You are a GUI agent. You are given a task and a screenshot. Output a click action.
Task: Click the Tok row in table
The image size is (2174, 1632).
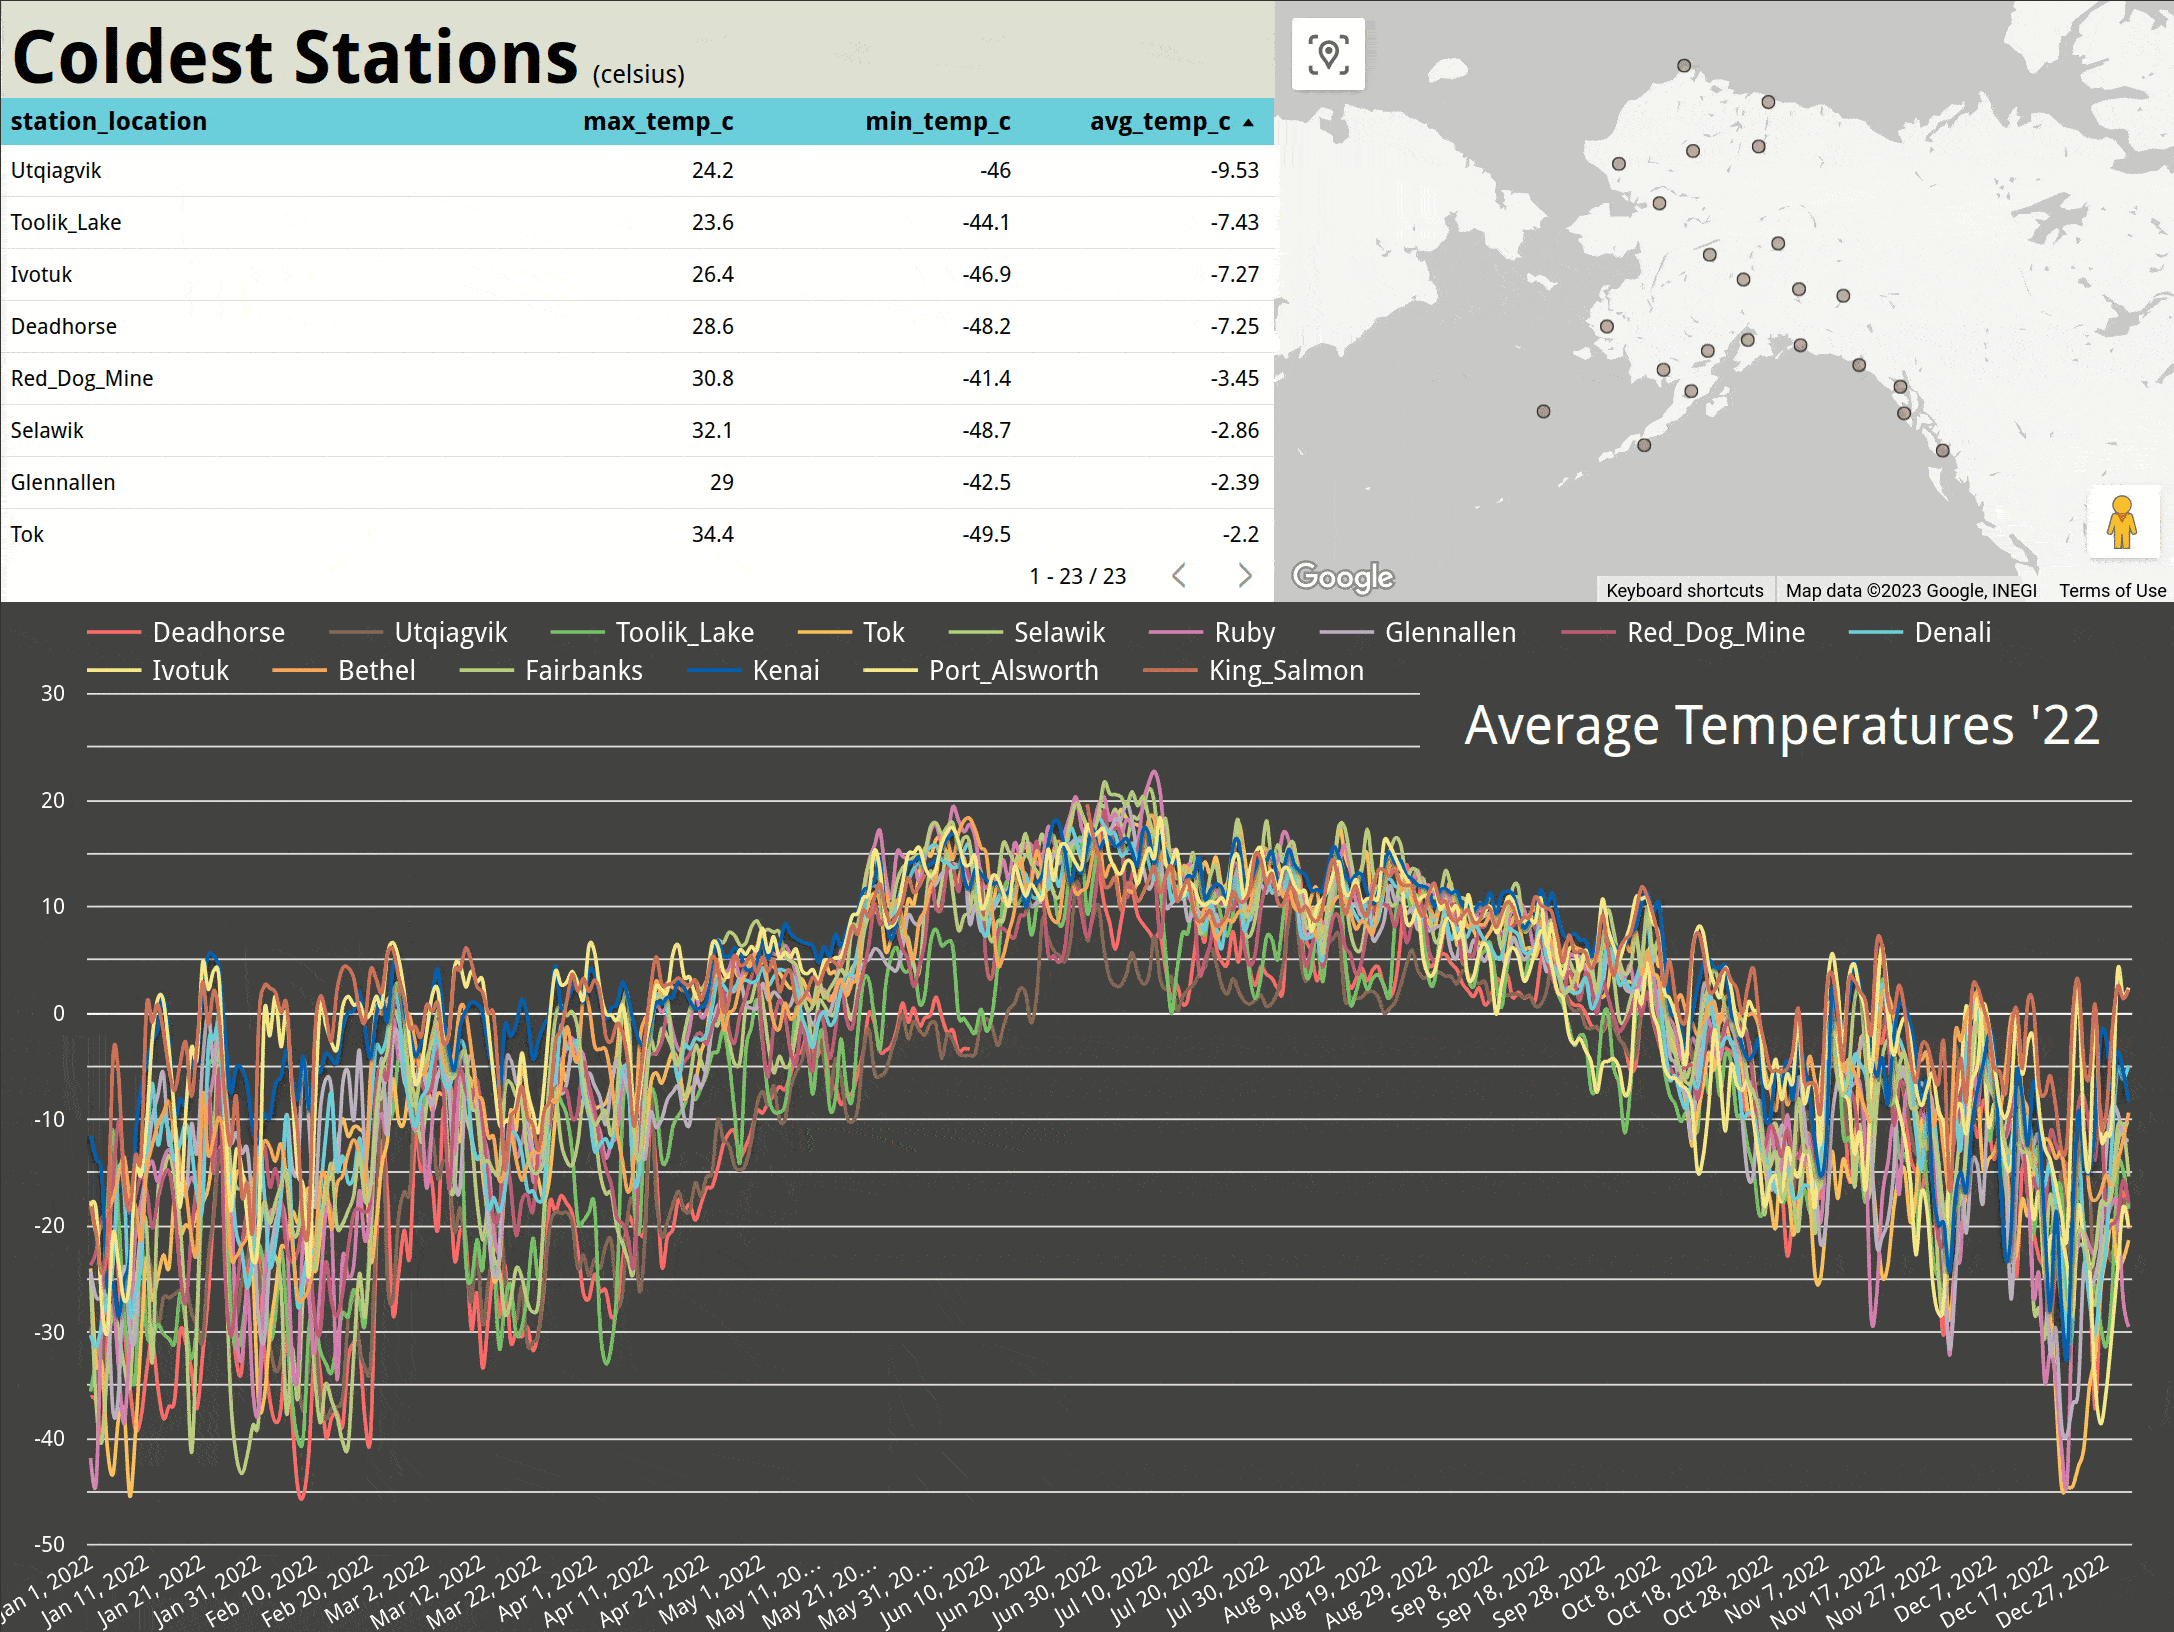[x=28, y=534]
